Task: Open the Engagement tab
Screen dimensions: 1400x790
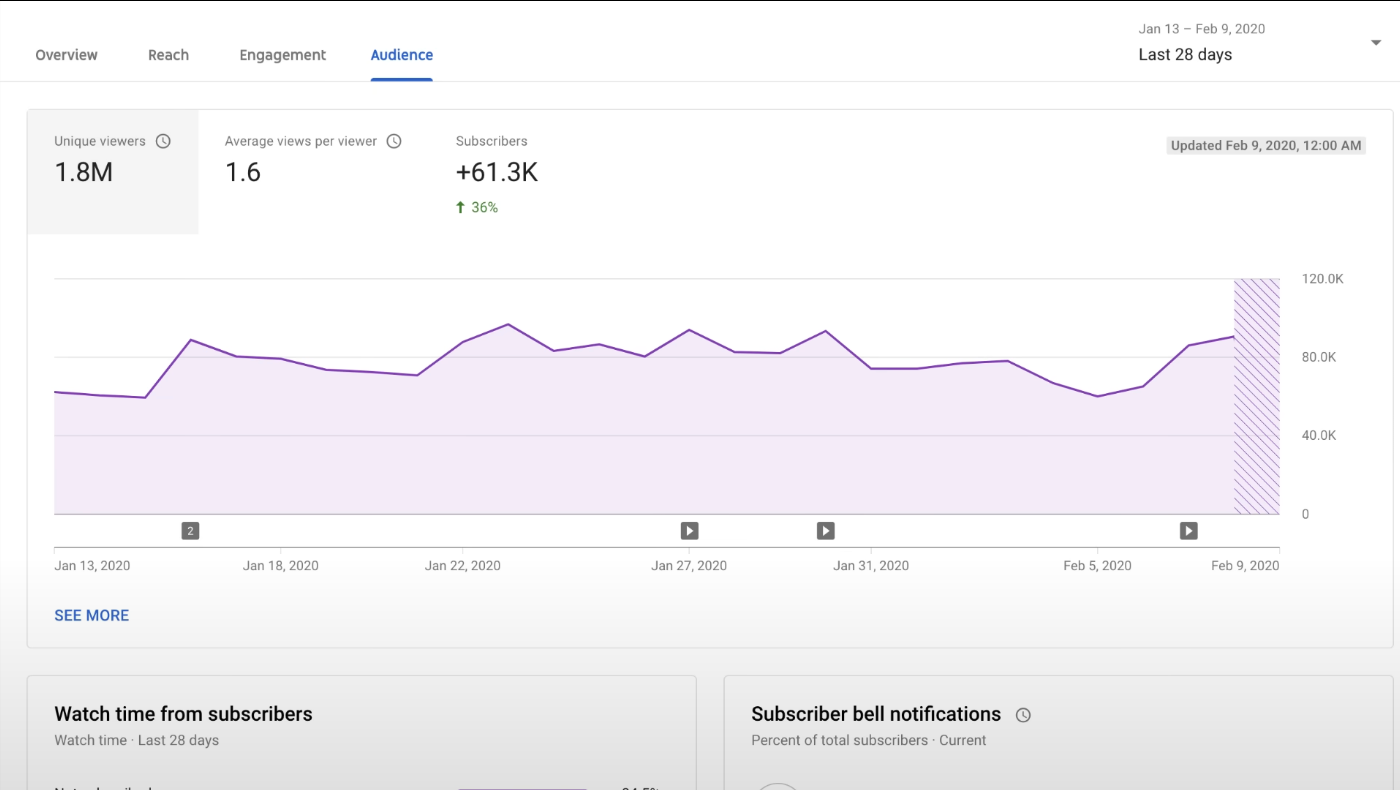Action: (282, 55)
